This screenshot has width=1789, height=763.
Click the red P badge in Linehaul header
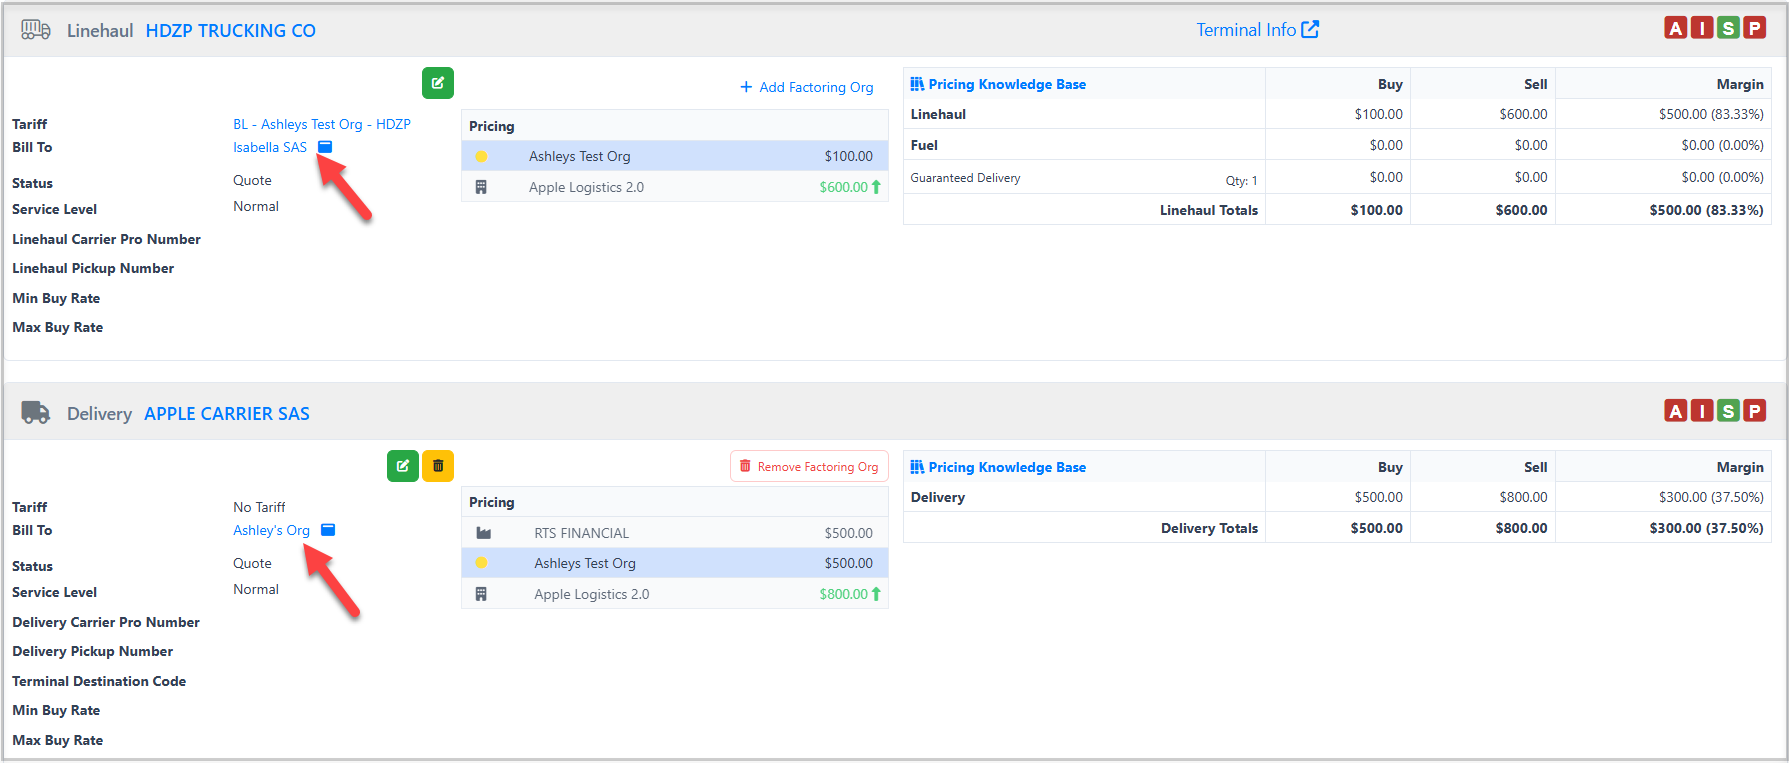pos(1754,28)
